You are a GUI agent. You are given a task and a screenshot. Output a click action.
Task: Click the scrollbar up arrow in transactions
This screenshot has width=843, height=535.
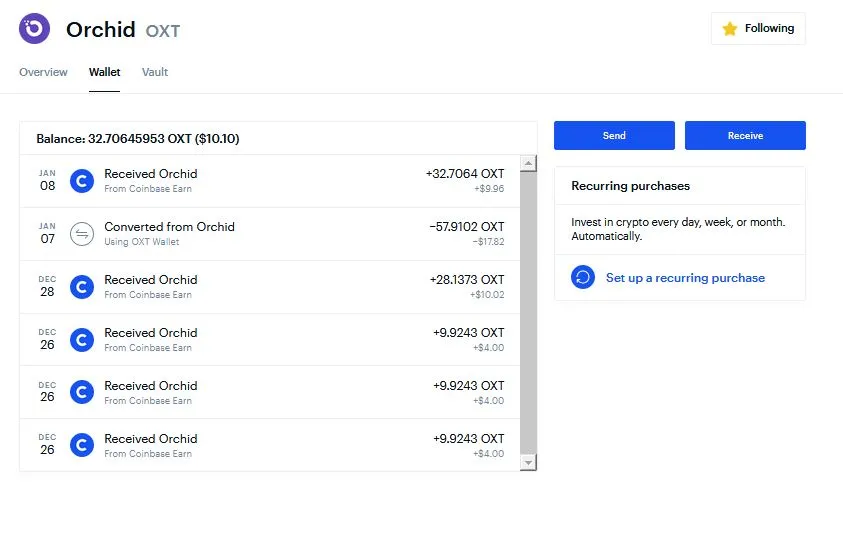tap(528, 163)
